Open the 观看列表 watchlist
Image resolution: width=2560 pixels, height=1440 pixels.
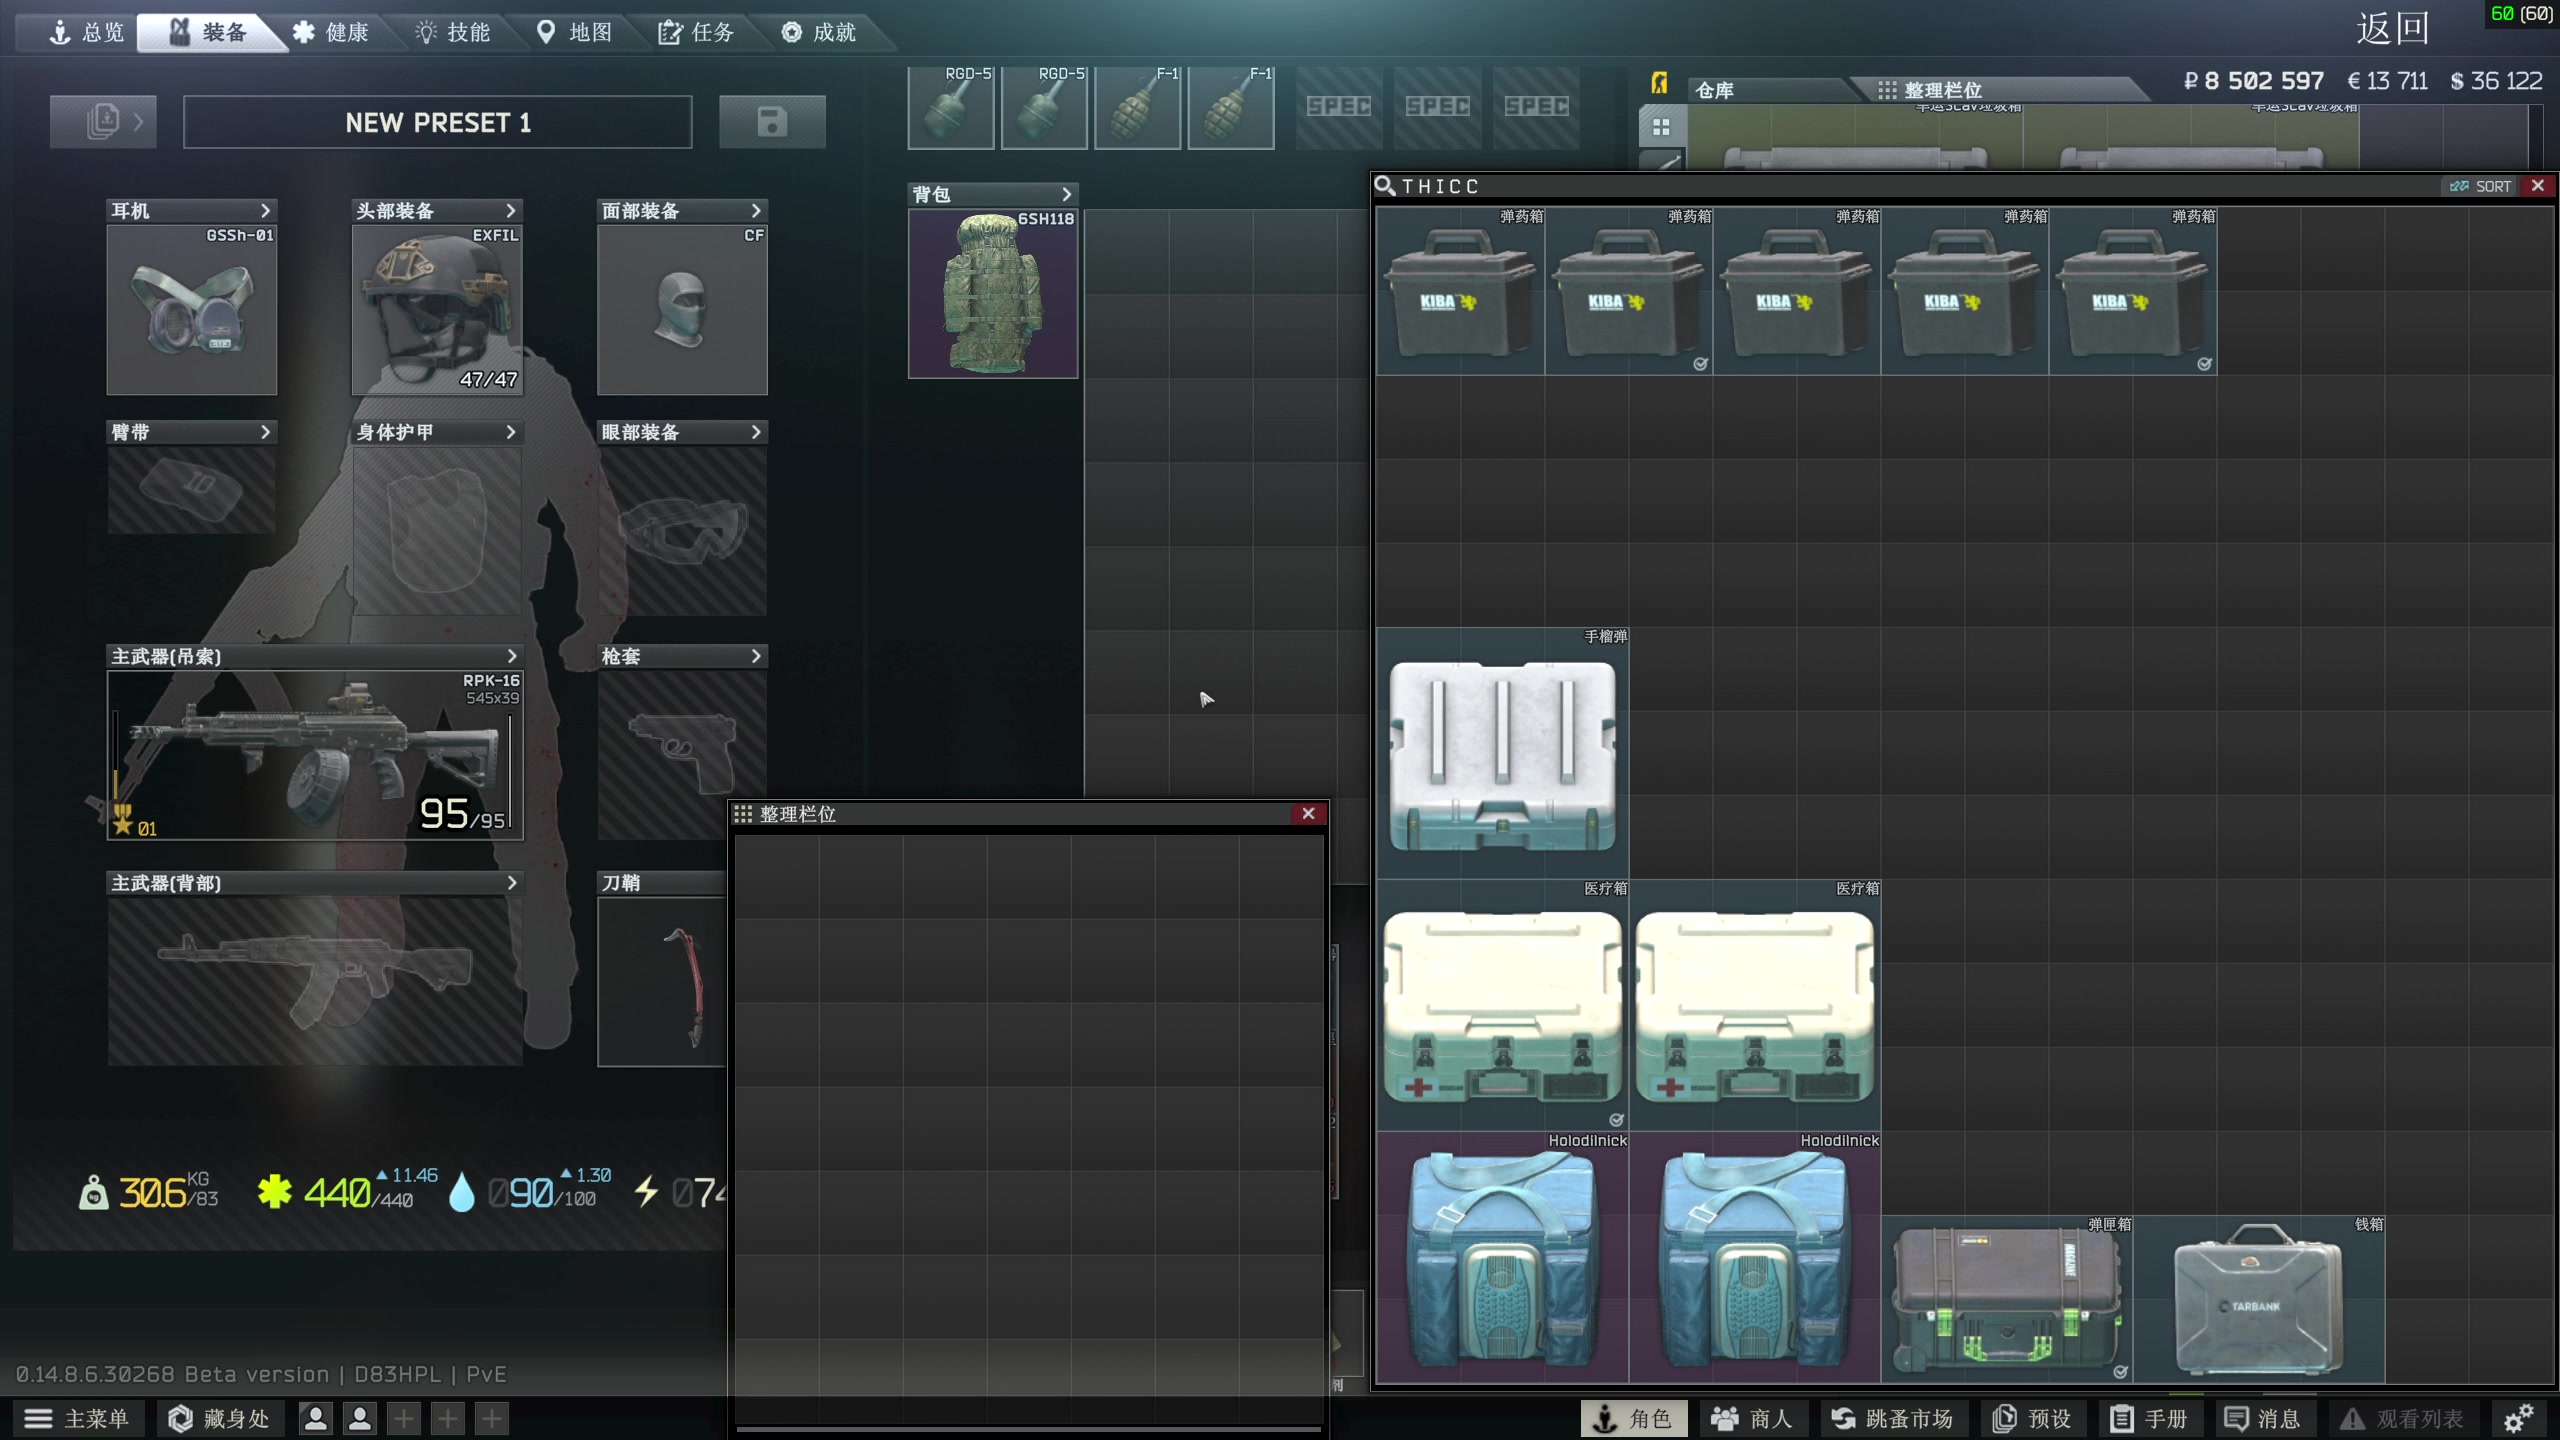(2402, 1418)
